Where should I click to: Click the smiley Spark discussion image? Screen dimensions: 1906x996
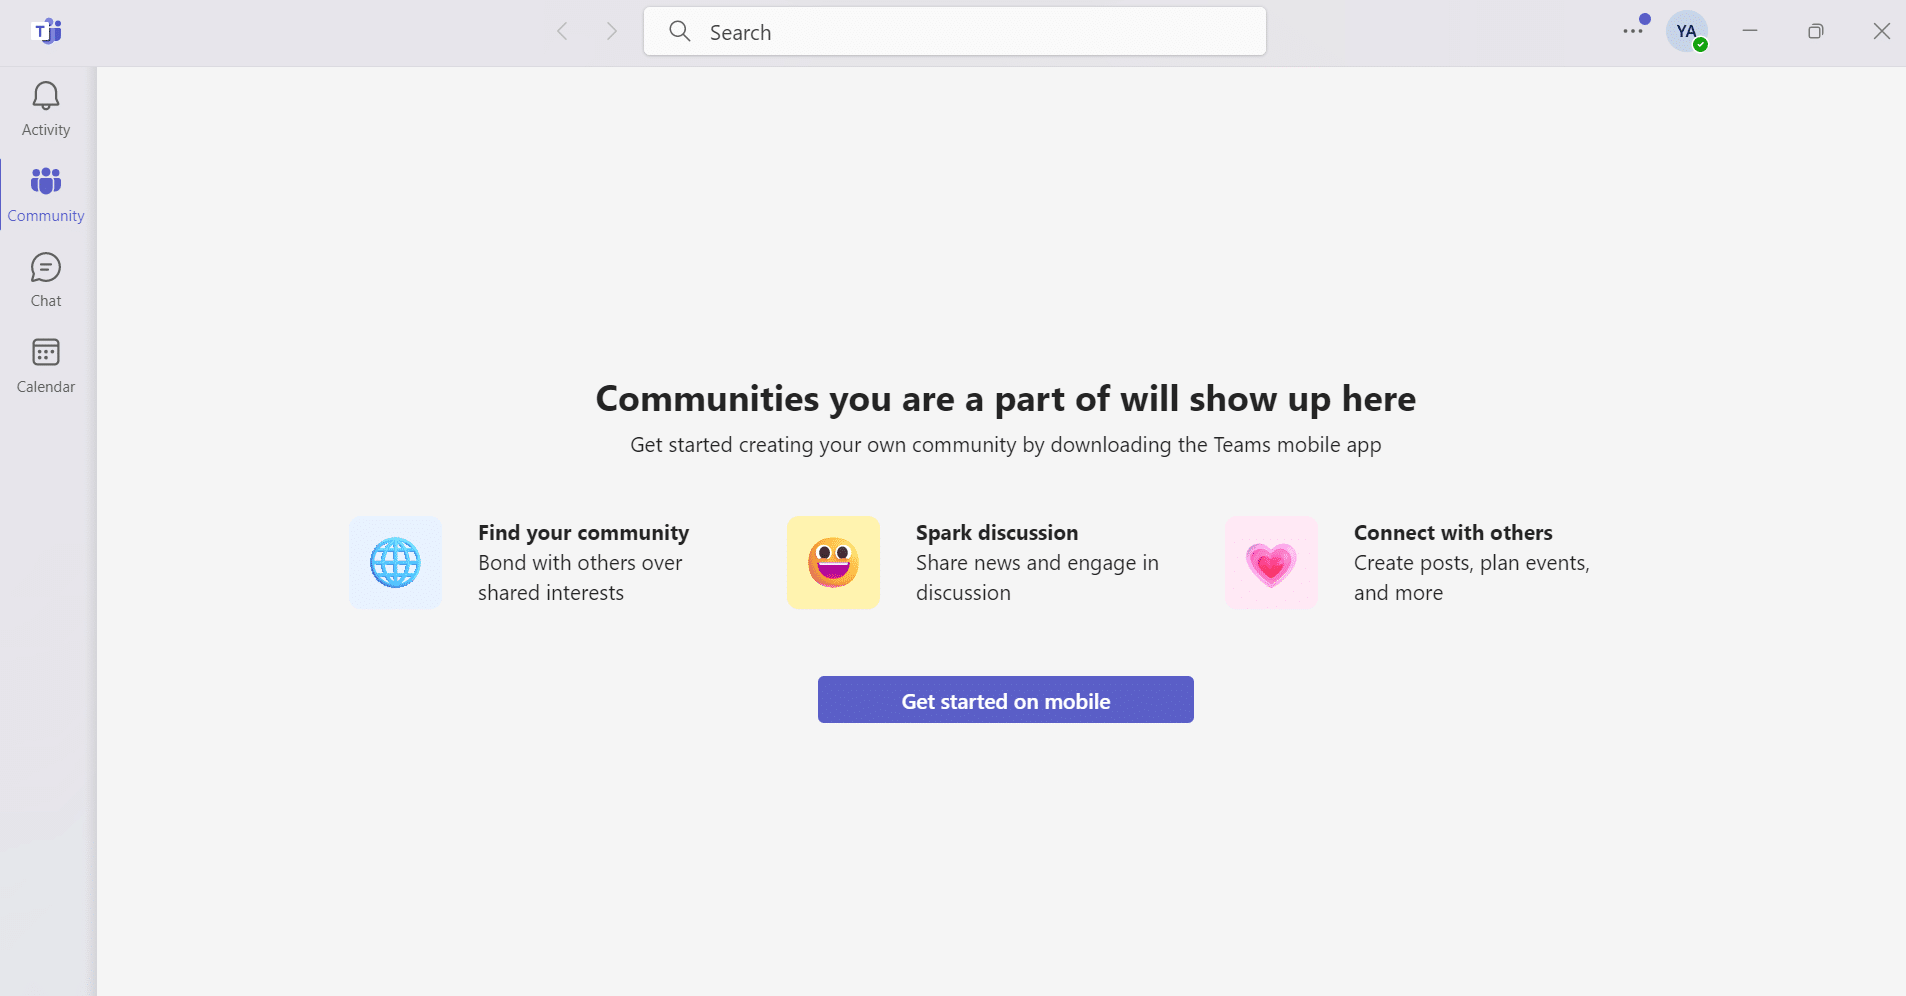pyautogui.click(x=834, y=563)
